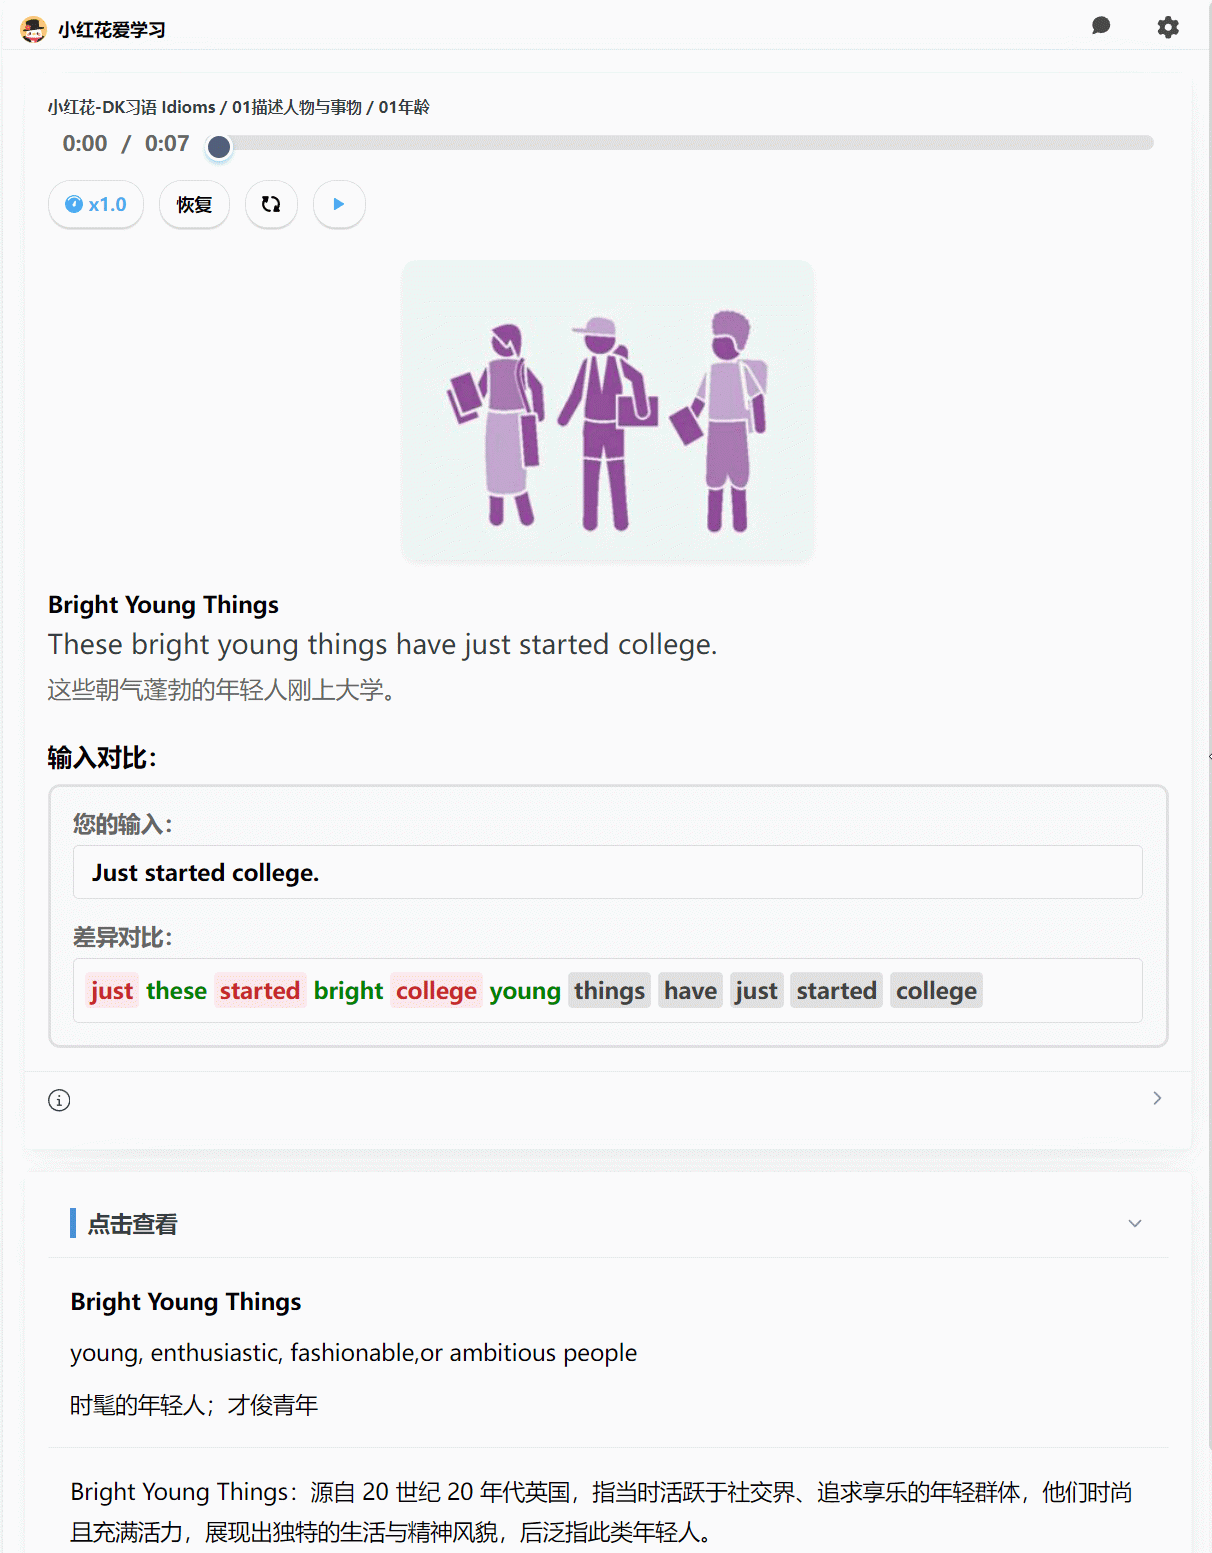Click the info circle icon
Image resolution: width=1212 pixels, height=1553 pixels.
(59, 1100)
